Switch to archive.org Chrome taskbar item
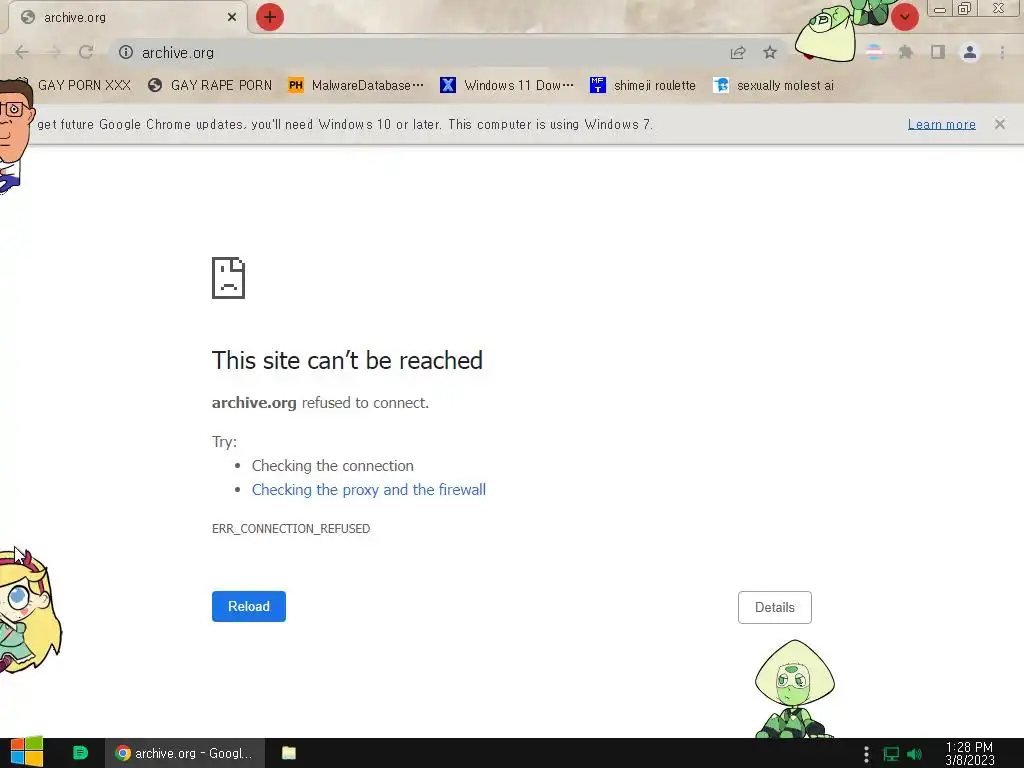The width and height of the screenshot is (1024, 768). pyautogui.click(x=185, y=753)
